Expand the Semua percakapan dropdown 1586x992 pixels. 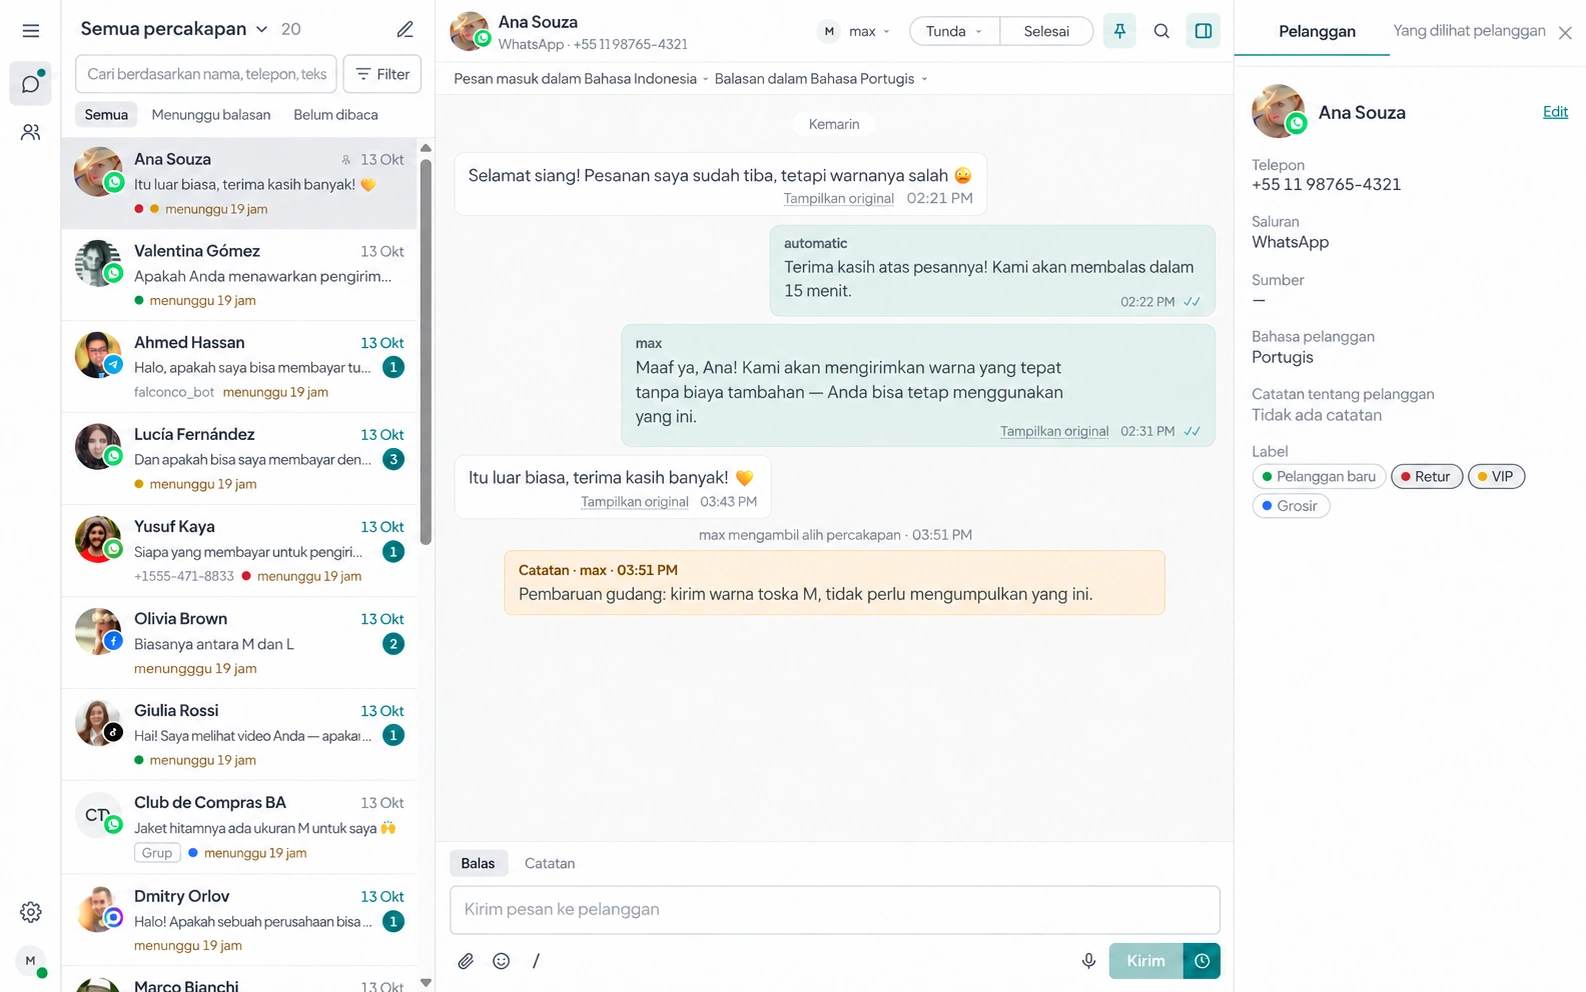(174, 29)
